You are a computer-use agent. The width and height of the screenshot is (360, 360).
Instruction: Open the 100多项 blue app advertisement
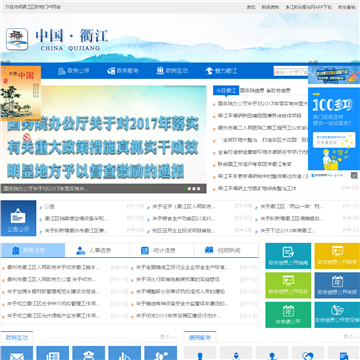(x=334, y=129)
